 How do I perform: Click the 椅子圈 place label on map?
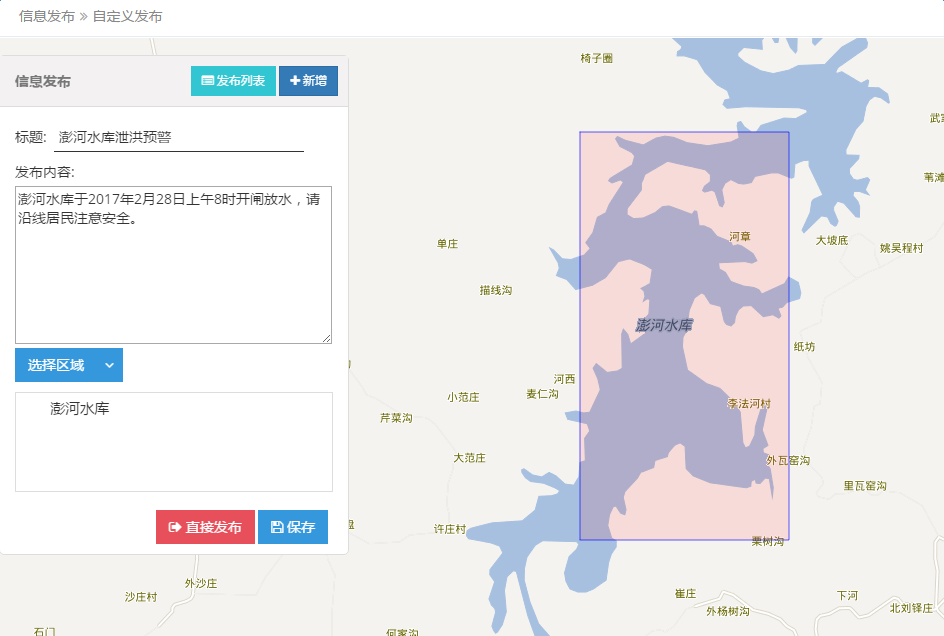[596, 59]
